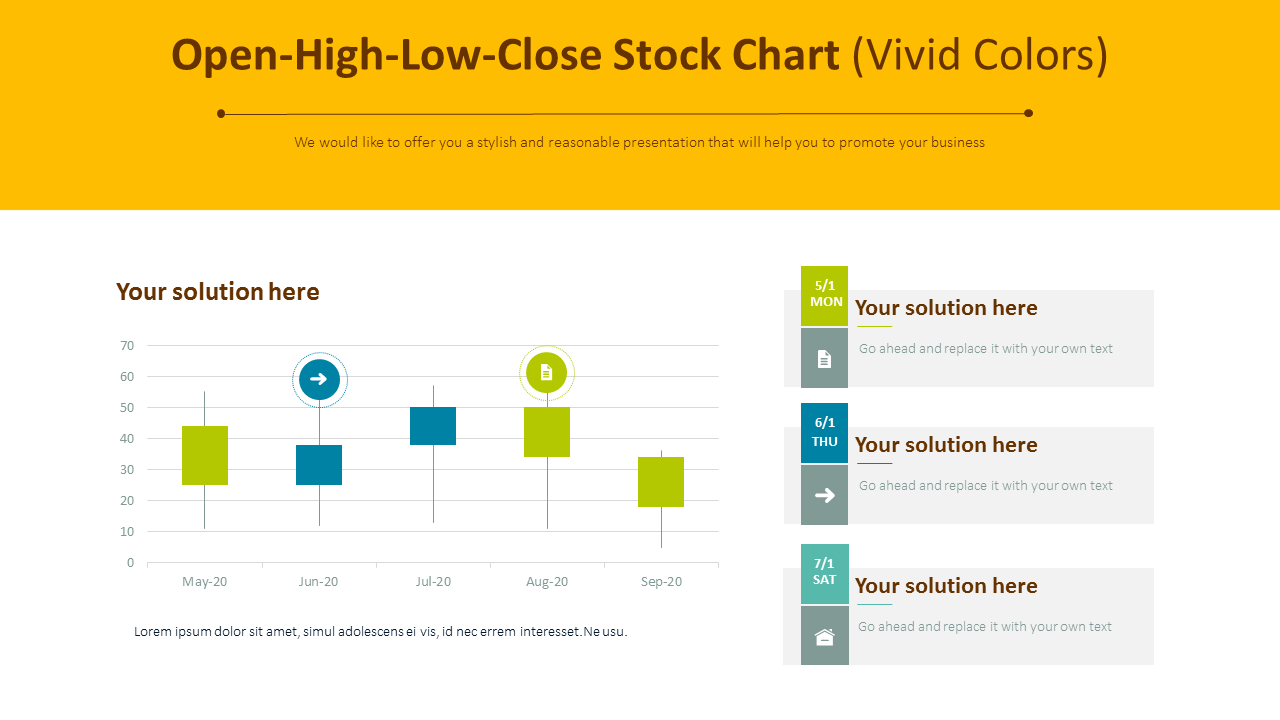Select the gray arrow icon under 6/1 THU

[x=824, y=495]
